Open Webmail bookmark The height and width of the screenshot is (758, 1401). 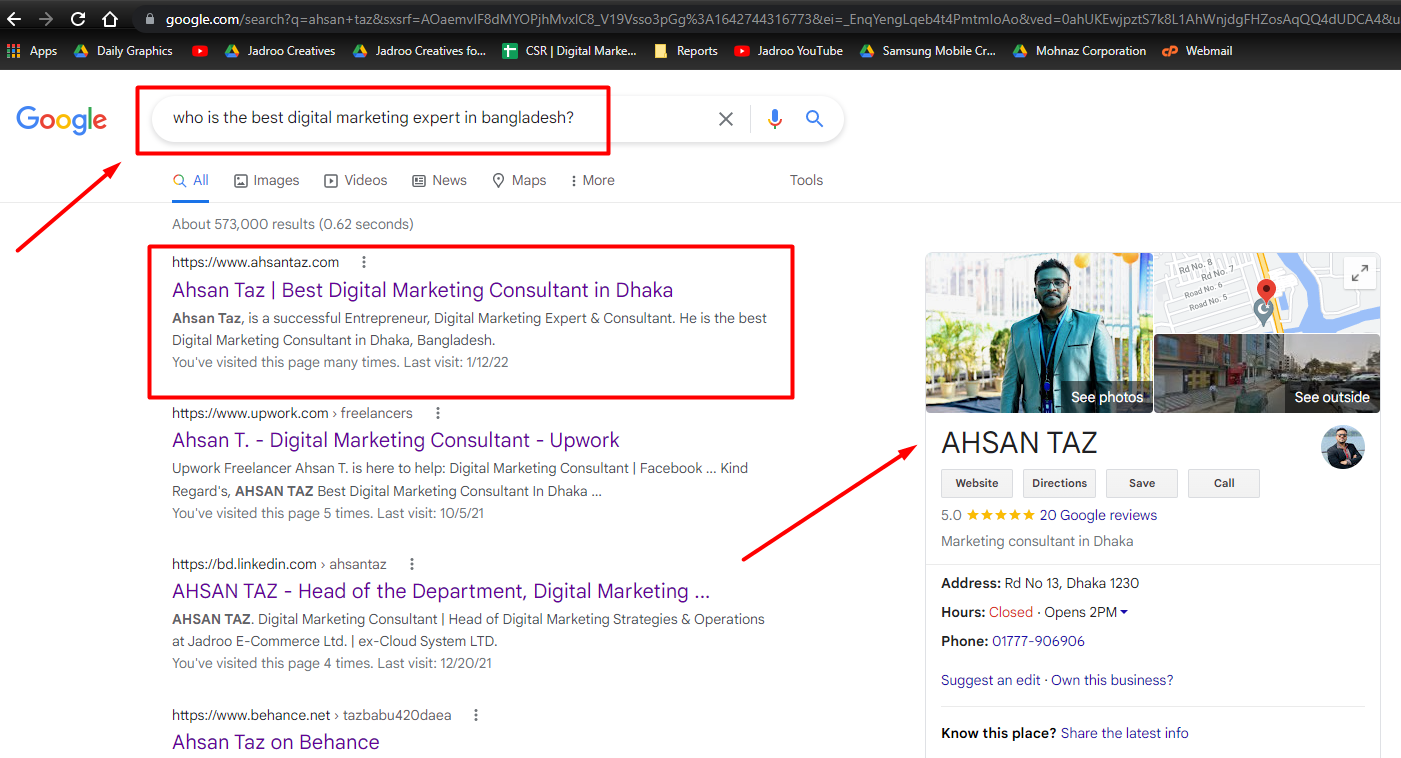1197,51
